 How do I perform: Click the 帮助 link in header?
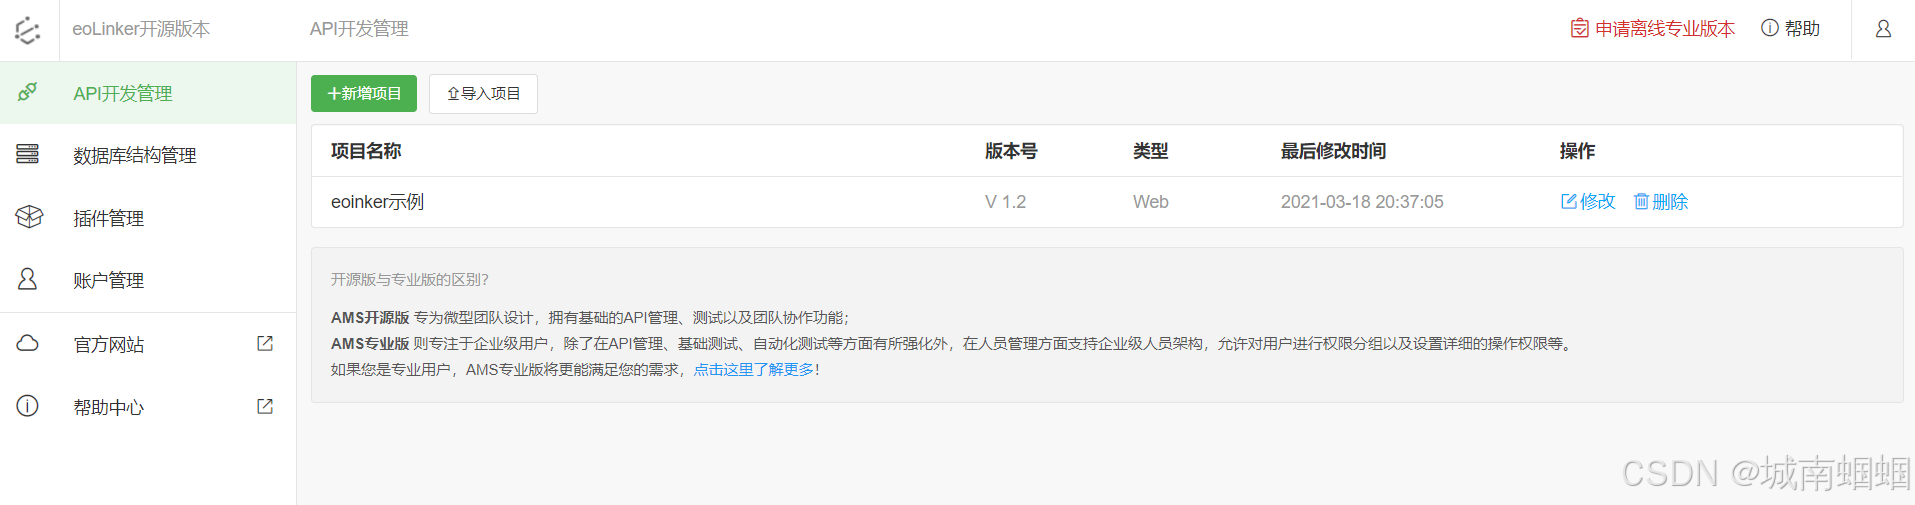(1791, 29)
